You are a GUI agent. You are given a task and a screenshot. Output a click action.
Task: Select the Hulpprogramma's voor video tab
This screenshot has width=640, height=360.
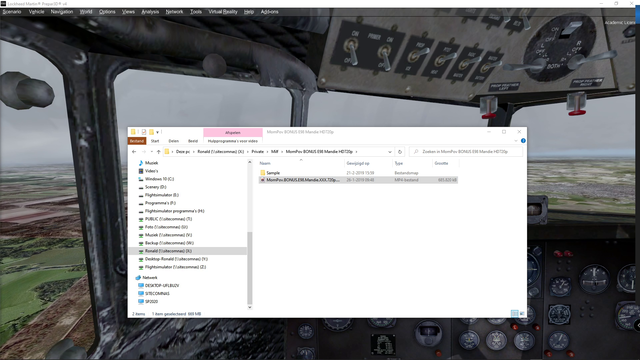coord(233,141)
